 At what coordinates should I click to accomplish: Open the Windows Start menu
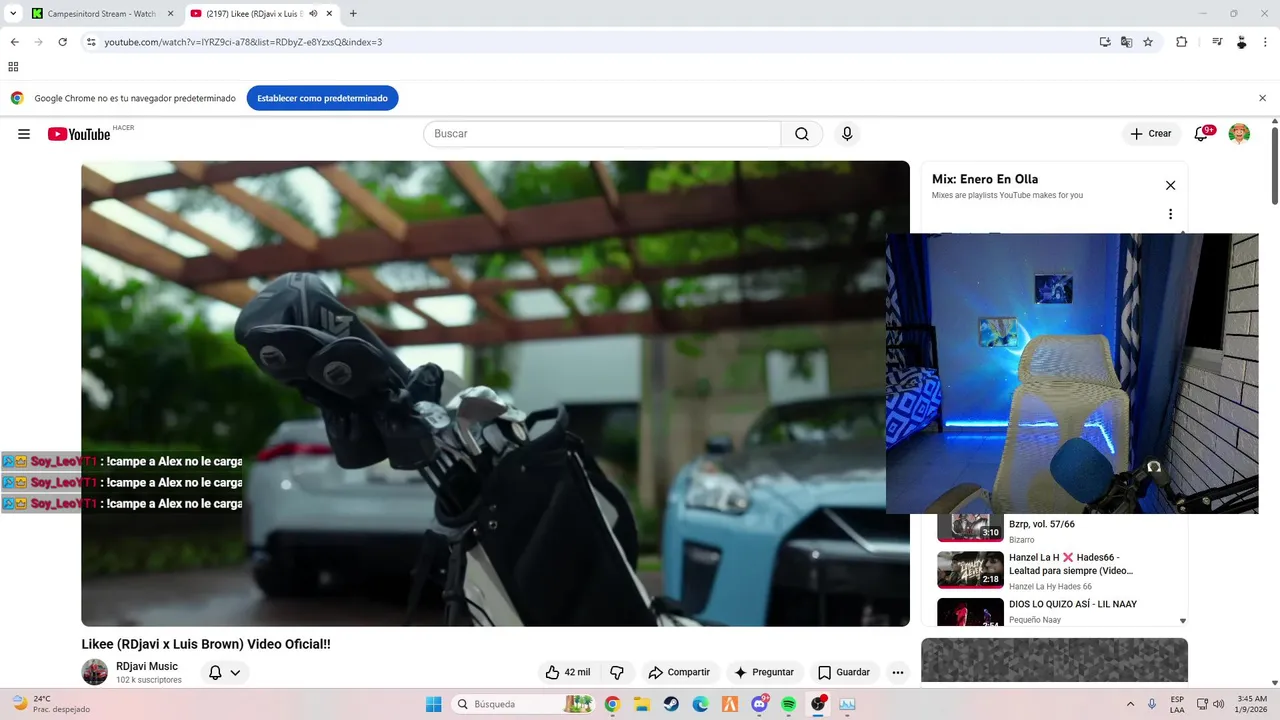[434, 704]
